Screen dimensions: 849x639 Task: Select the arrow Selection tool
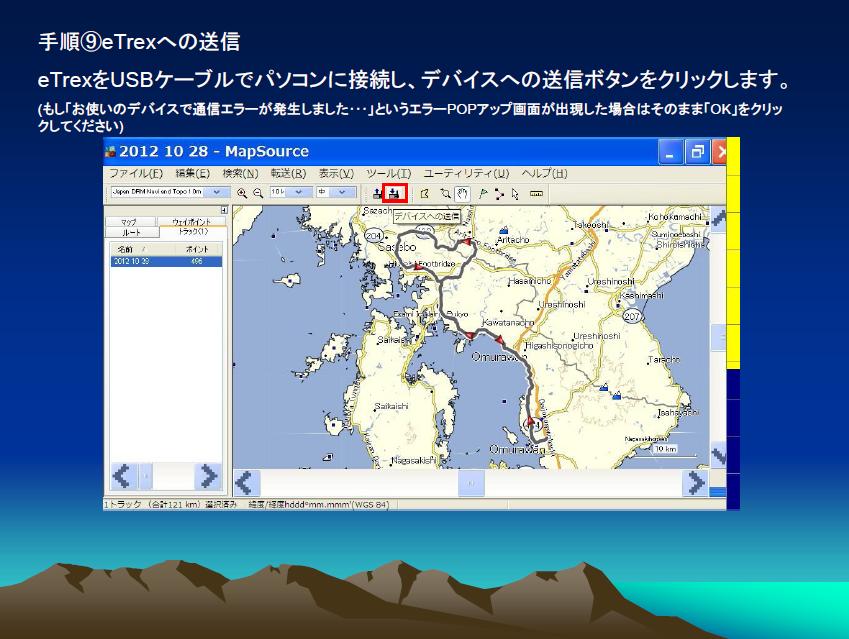515,193
